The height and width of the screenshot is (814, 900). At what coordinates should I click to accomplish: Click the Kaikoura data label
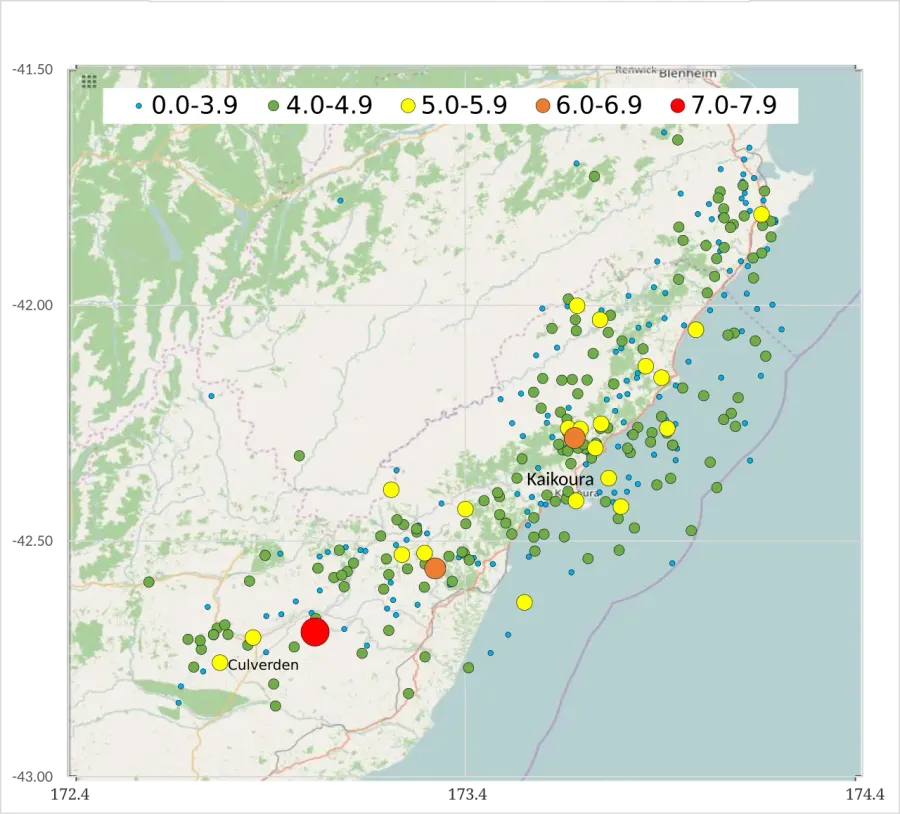pyautogui.click(x=560, y=479)
